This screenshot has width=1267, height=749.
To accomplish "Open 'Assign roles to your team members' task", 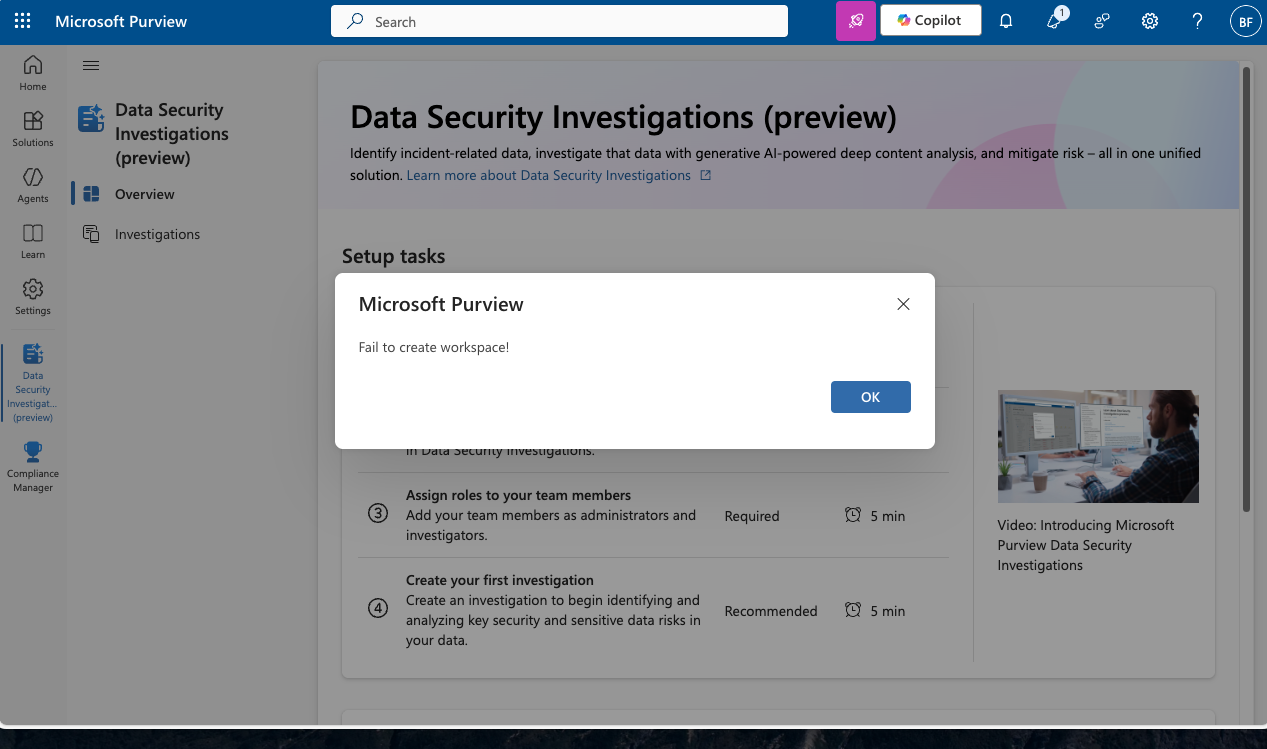I will click(518, 495).
